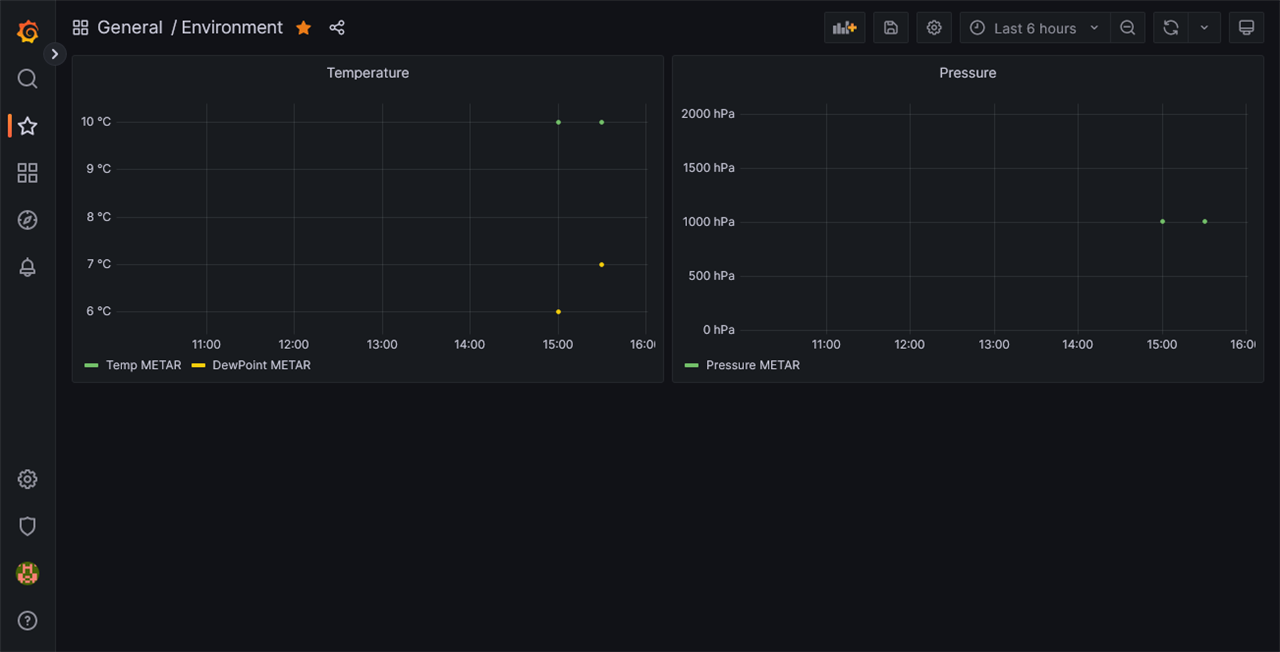Open the Grafana home logo
The height and width of the screenshot is (652, 1280).
pyautogui.click(x=28, y=32)
